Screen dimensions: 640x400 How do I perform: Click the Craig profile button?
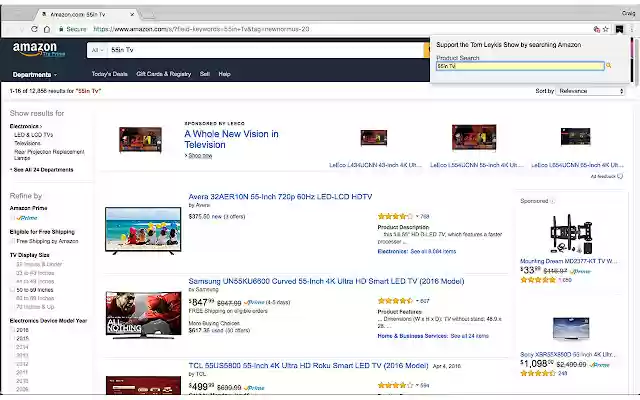(629, 13)
